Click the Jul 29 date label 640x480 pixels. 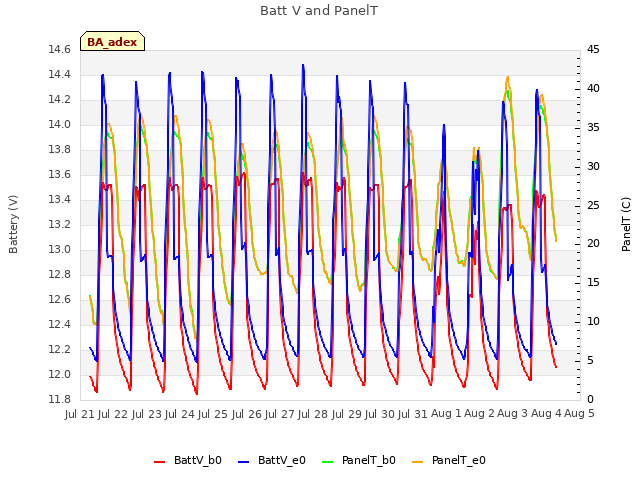[347, 414]
